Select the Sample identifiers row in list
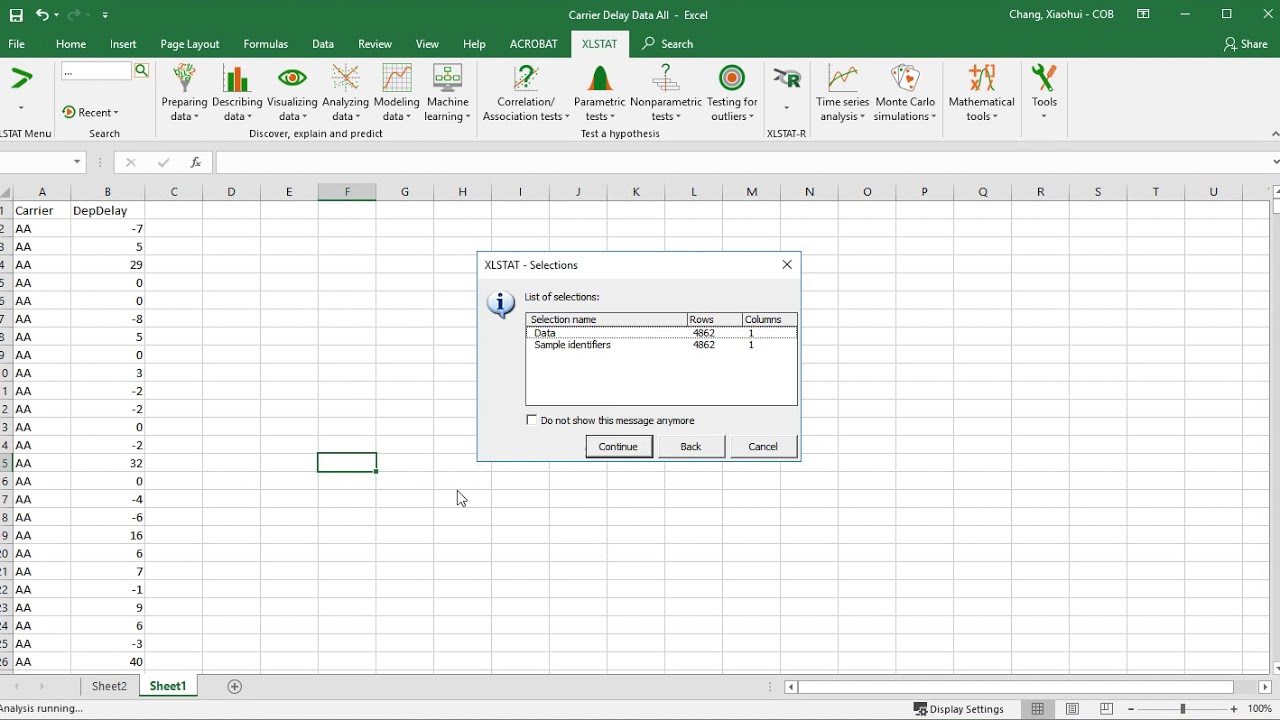1280x720 pixels. (x=661, y=345)
